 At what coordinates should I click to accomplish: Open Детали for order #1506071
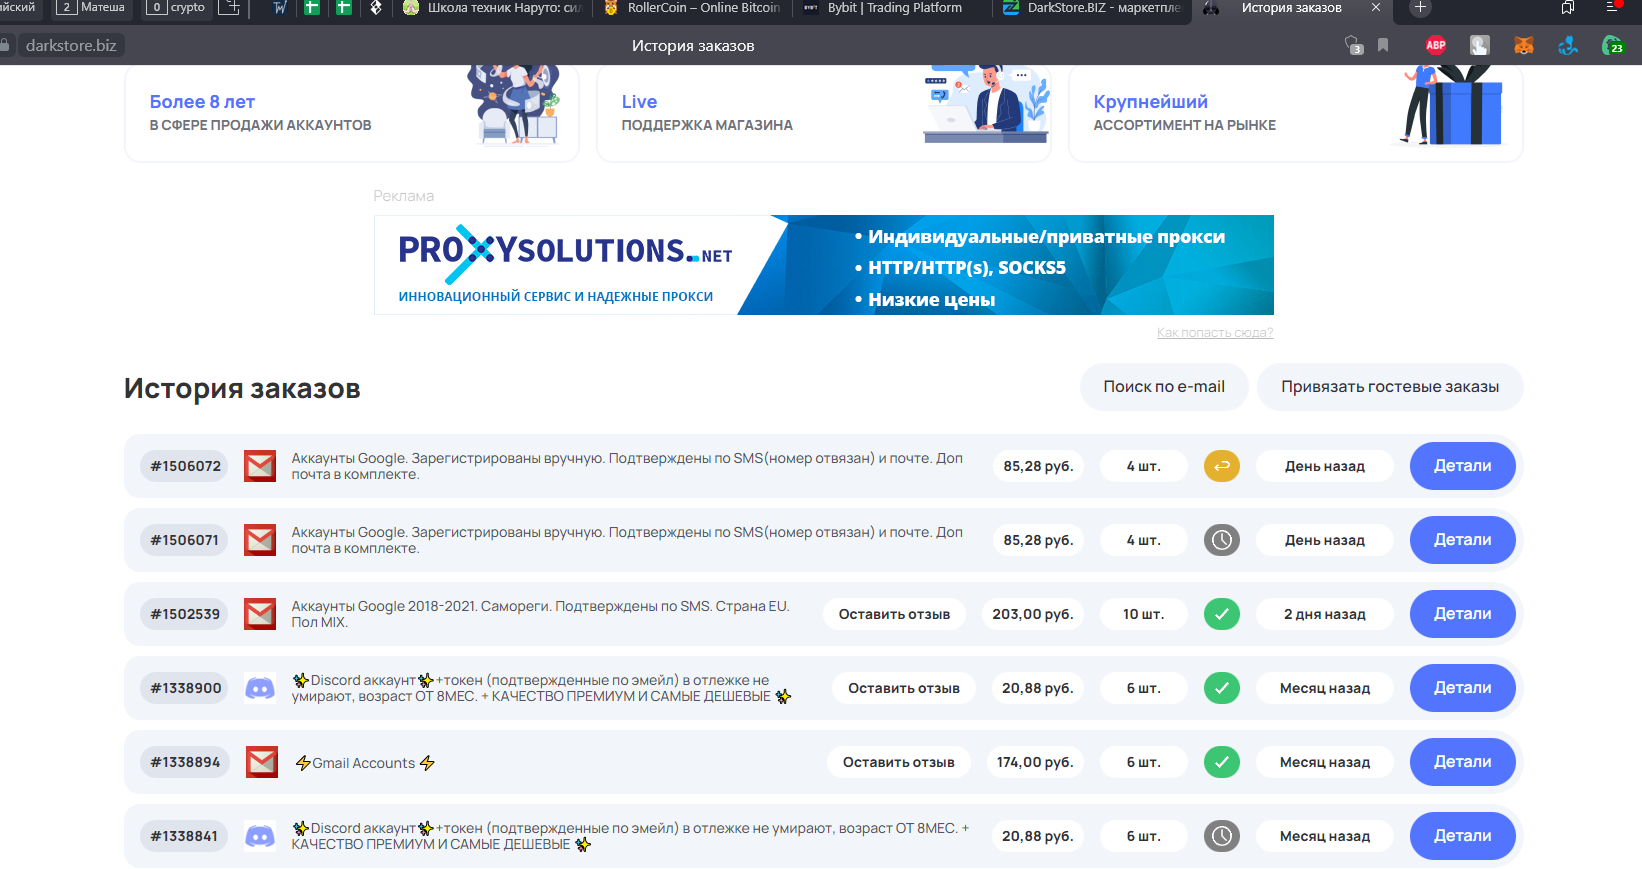coord(1463,540)
